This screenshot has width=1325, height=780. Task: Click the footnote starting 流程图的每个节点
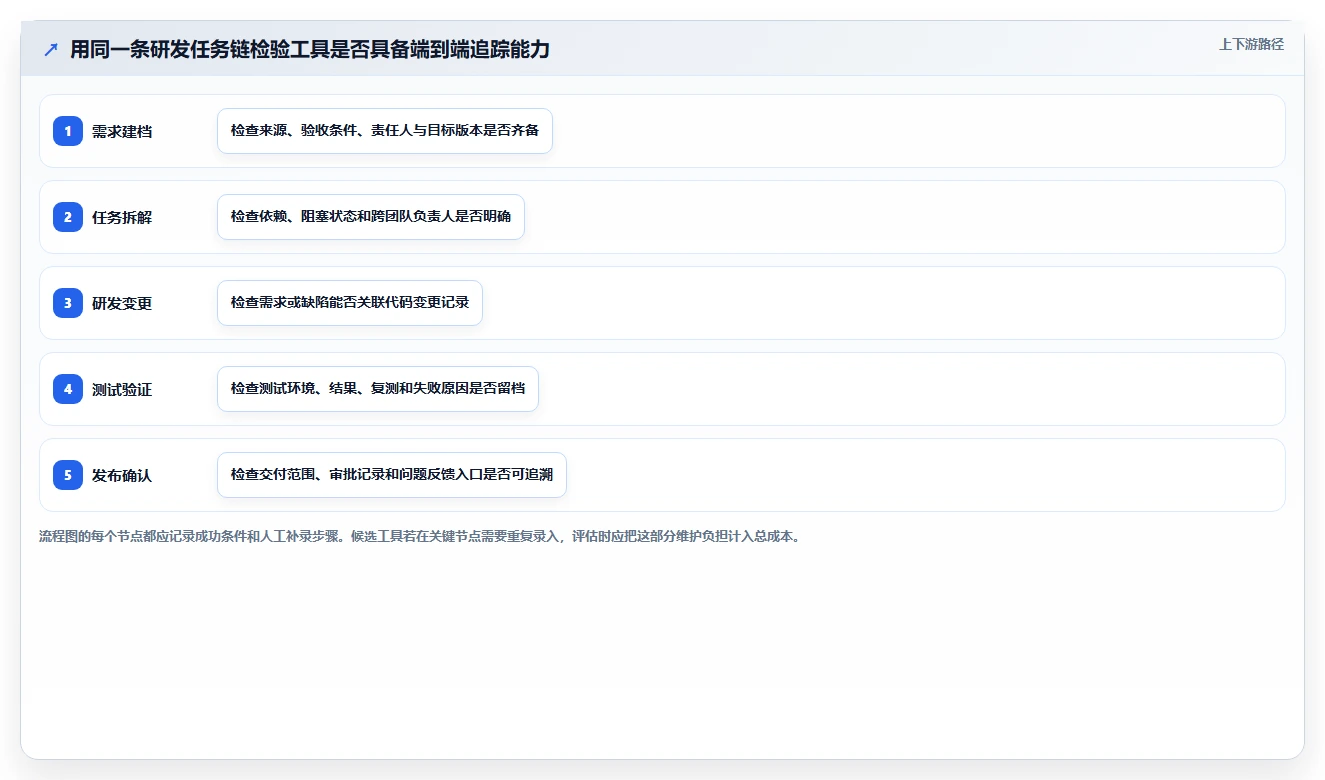(420, 536)
